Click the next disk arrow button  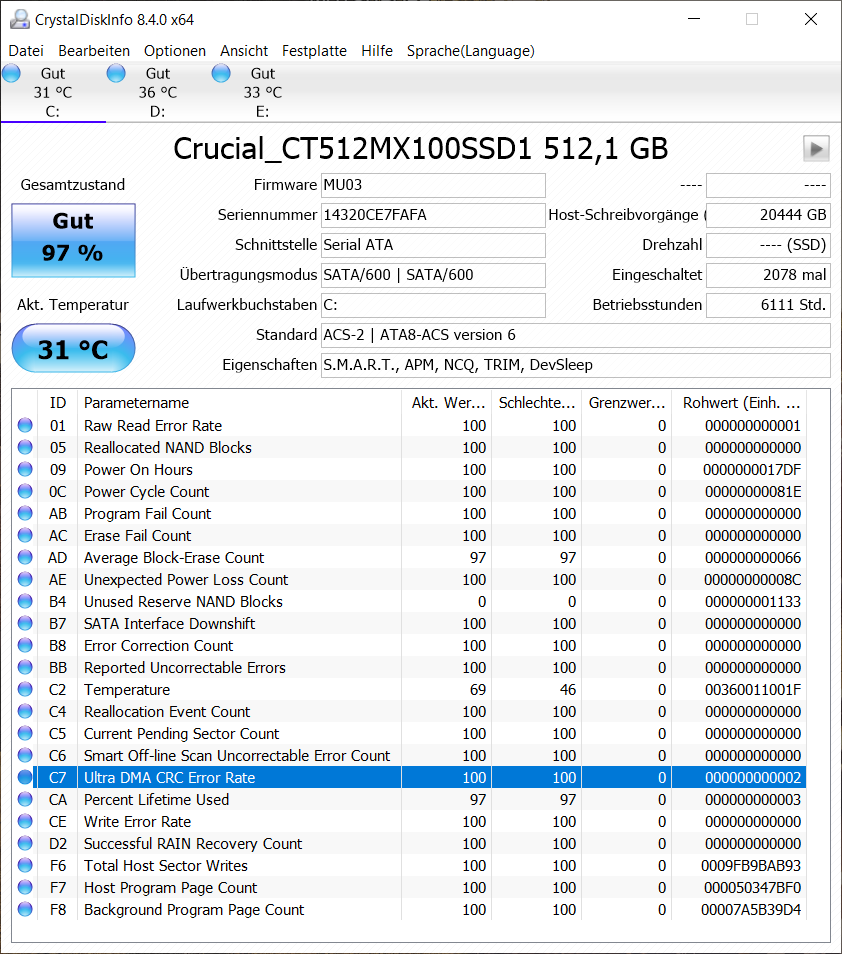(816, 148)
